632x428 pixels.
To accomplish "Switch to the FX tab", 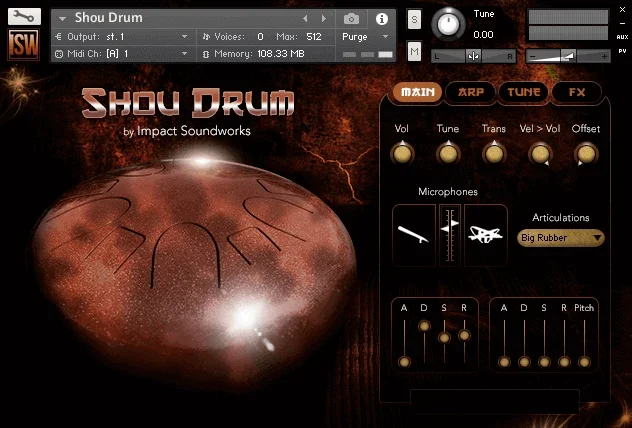I will coord(576,92).
